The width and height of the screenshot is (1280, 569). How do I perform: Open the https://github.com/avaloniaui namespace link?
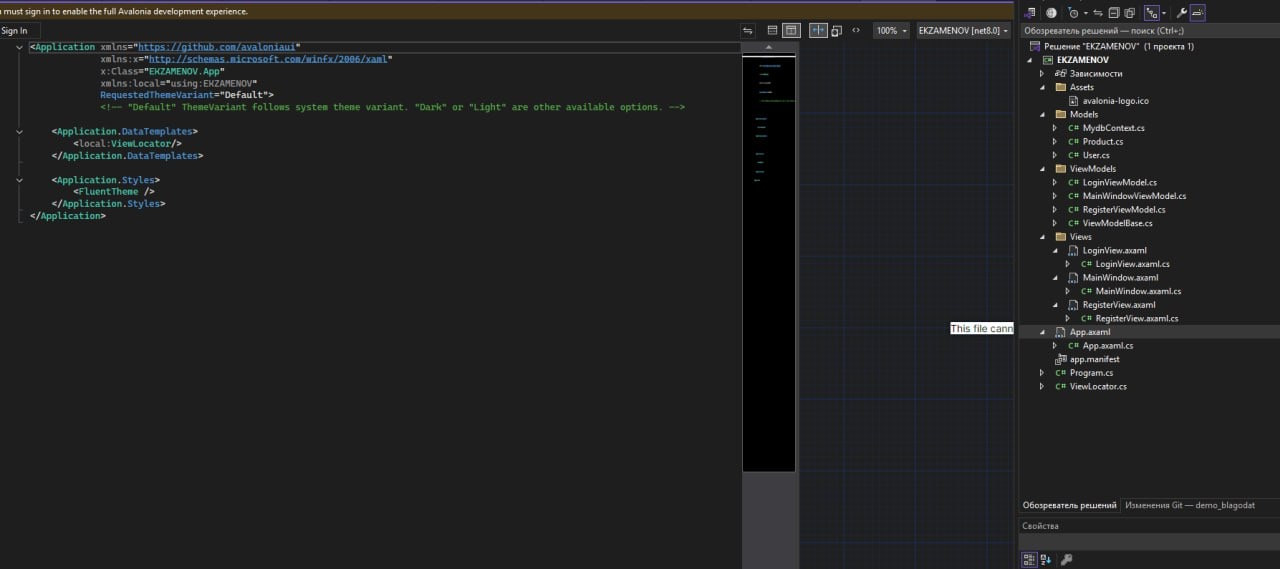[x=216, y=47]
